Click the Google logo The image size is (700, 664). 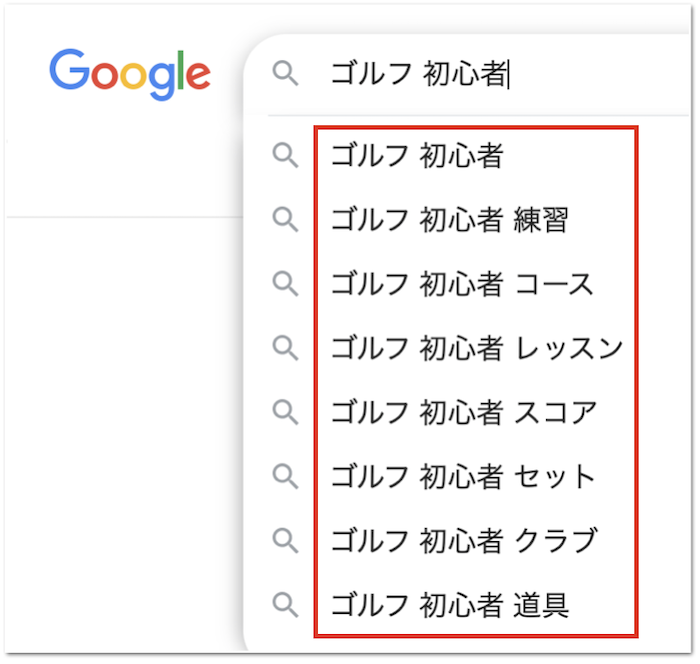point(130,73)
